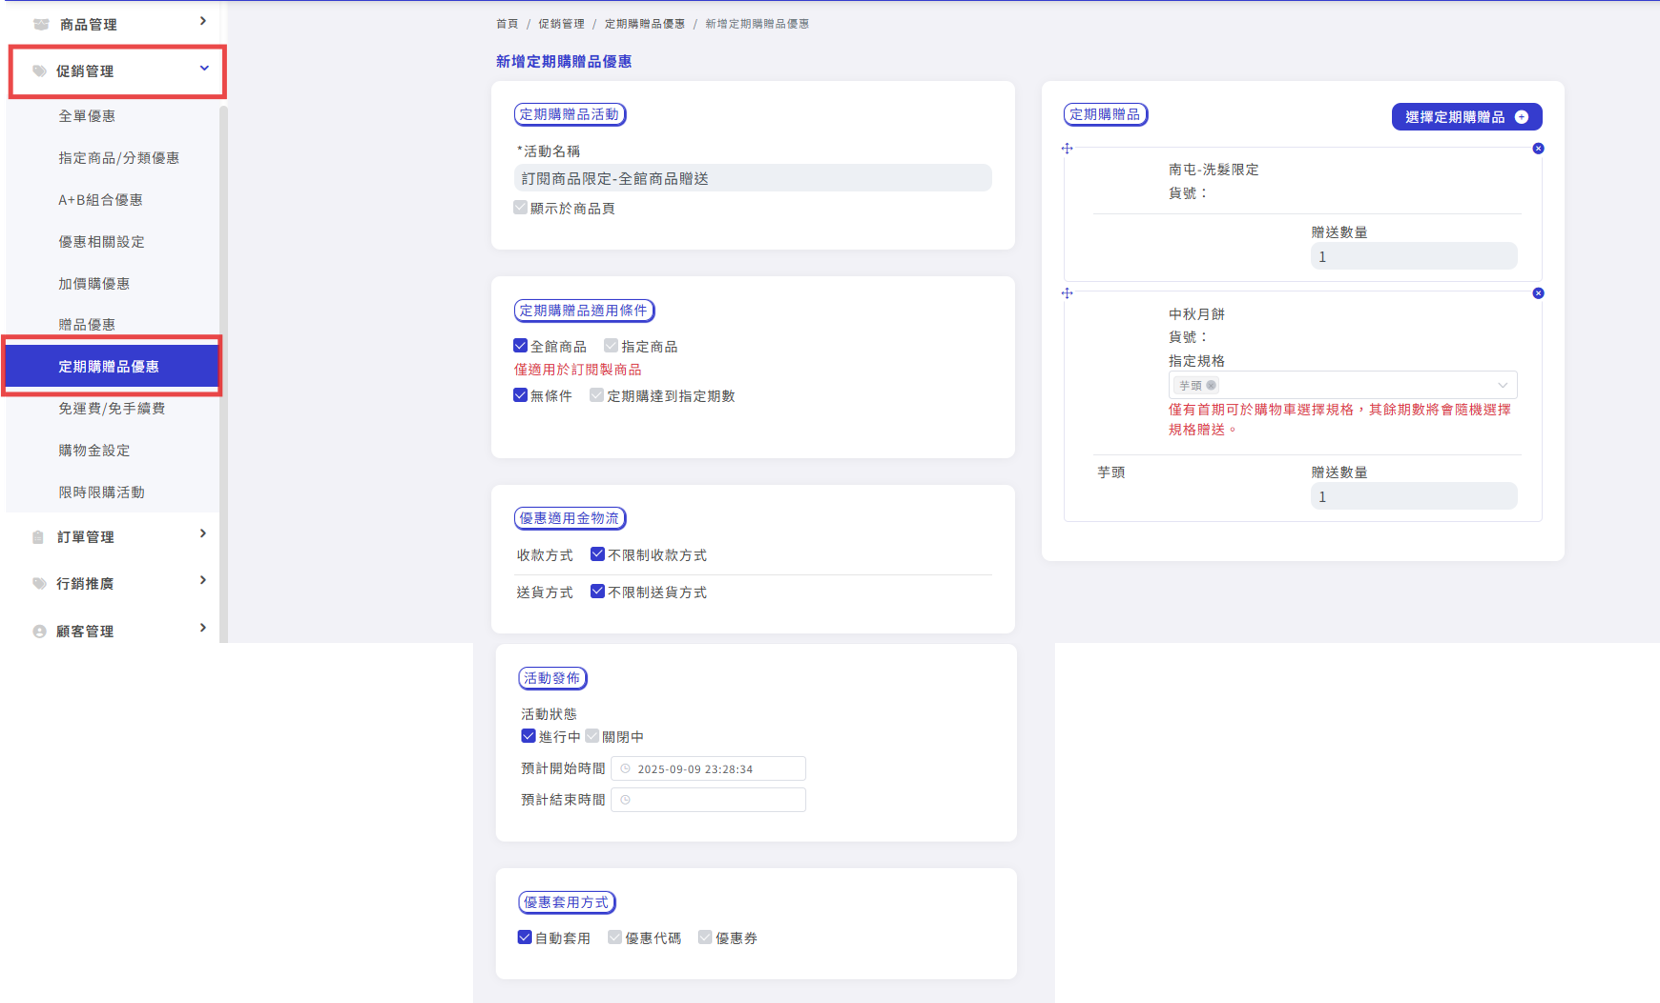
Task: Open 指定商品/分類優惠 in sidebar
Action: coord(119,158)
